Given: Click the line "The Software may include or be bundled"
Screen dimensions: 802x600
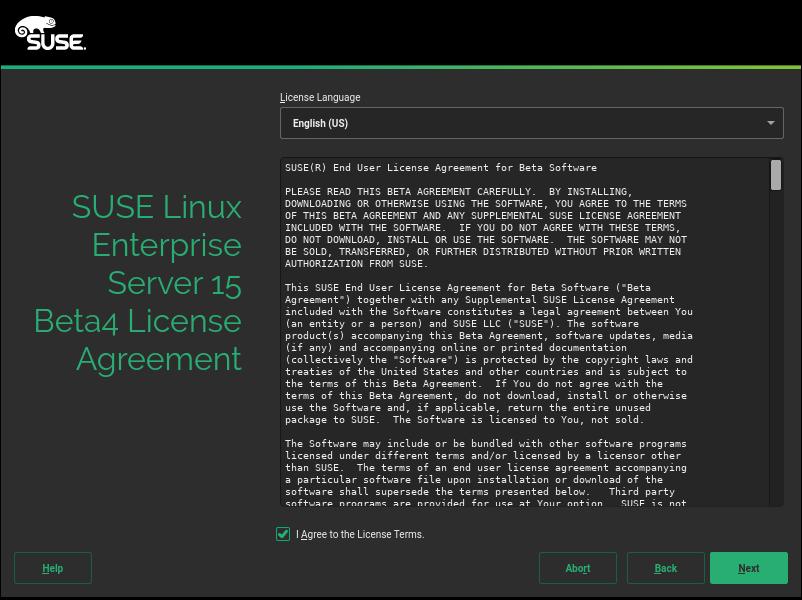Looking at the screenshot, I should pyautogui.click(x=485, y=444).
